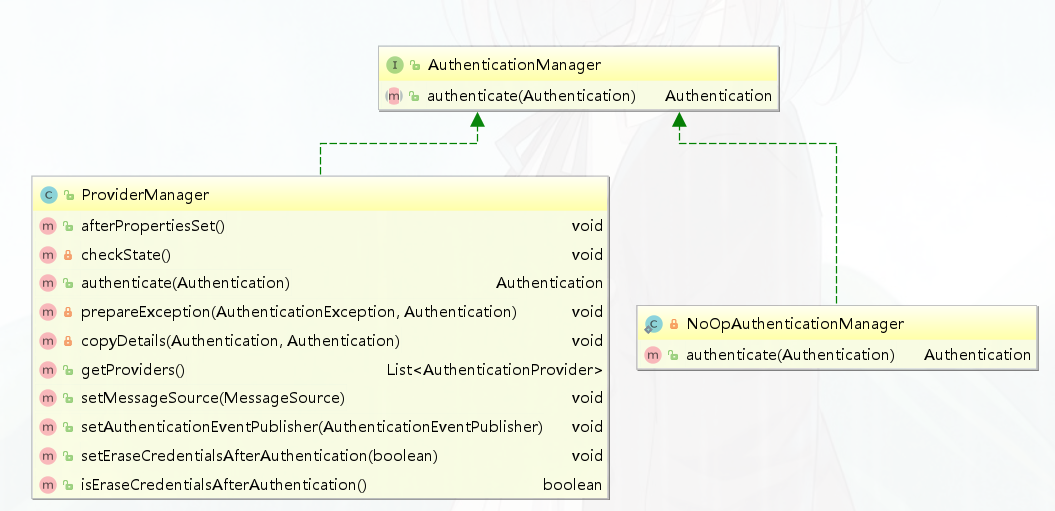This screenshot has width=1055, height=511.
Task: Click the lock icon next to copyDetails
Action: coord(68,341)
